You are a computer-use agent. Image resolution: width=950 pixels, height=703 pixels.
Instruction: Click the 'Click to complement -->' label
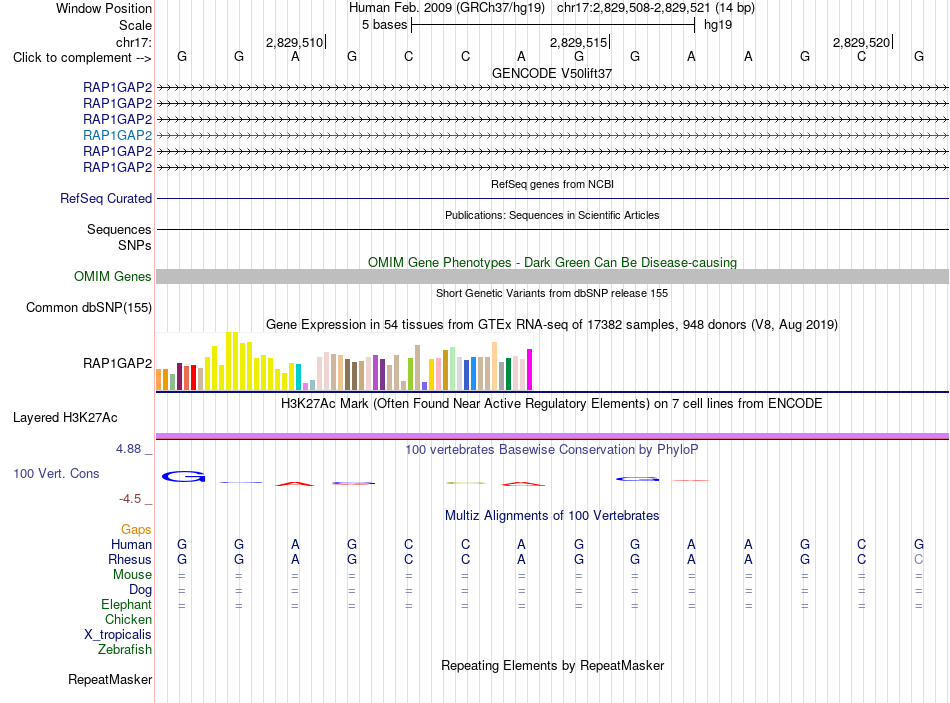pos(82,58)
